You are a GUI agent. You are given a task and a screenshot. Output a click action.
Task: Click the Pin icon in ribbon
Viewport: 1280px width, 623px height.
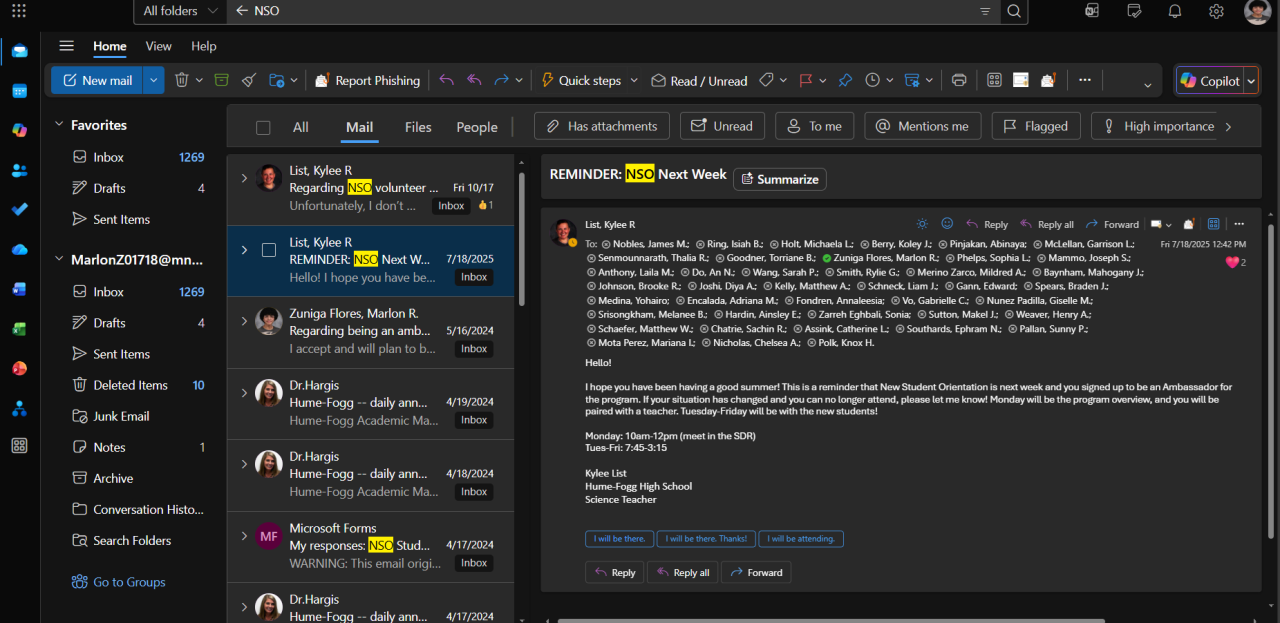pos(845,80)
